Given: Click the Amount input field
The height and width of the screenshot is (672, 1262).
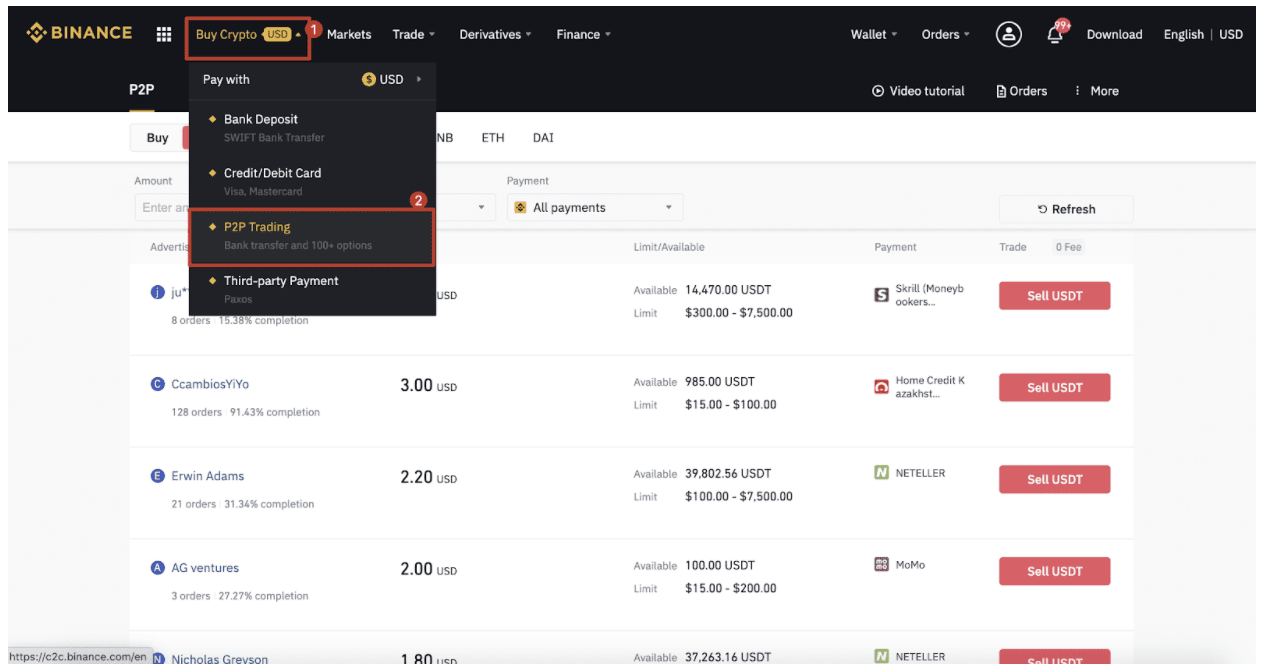Looking at the screenshot, I should pos(162,208).
